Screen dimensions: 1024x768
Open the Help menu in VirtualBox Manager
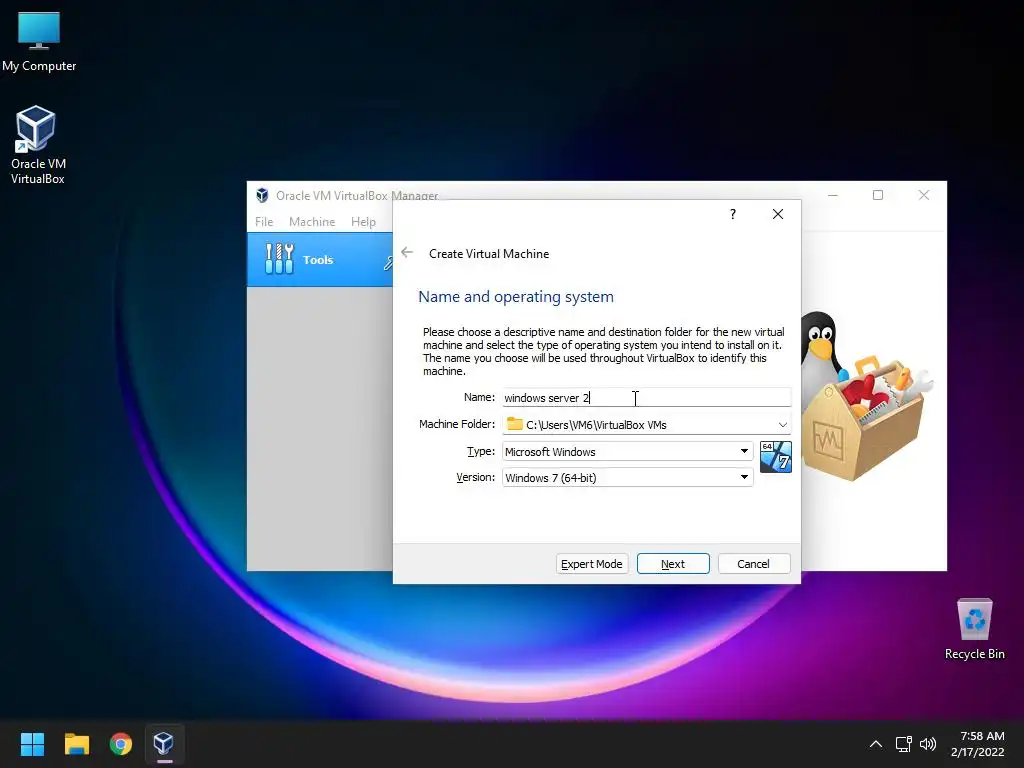point(363,221)
